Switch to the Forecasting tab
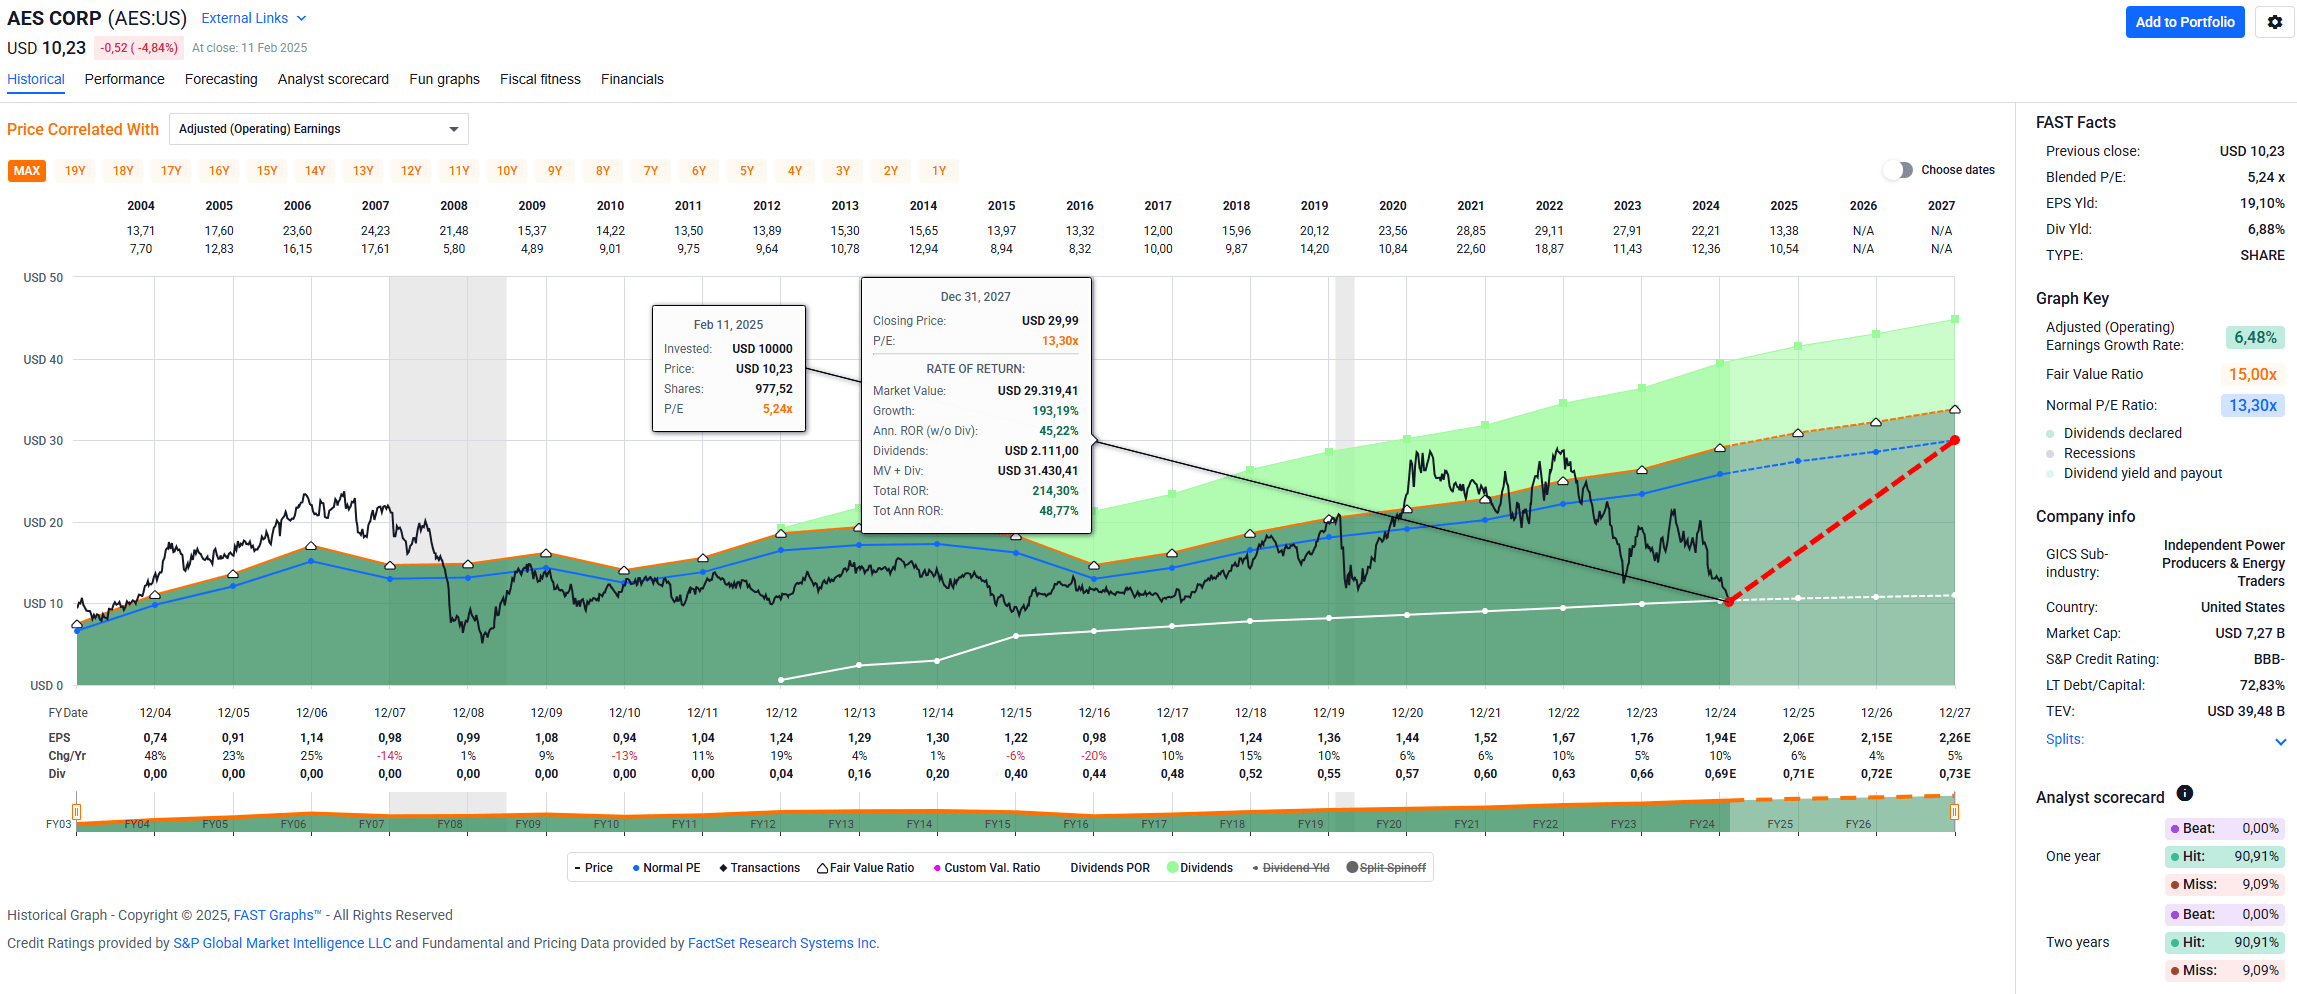This screenshot has height=994, width=2297. pos(220,79)
